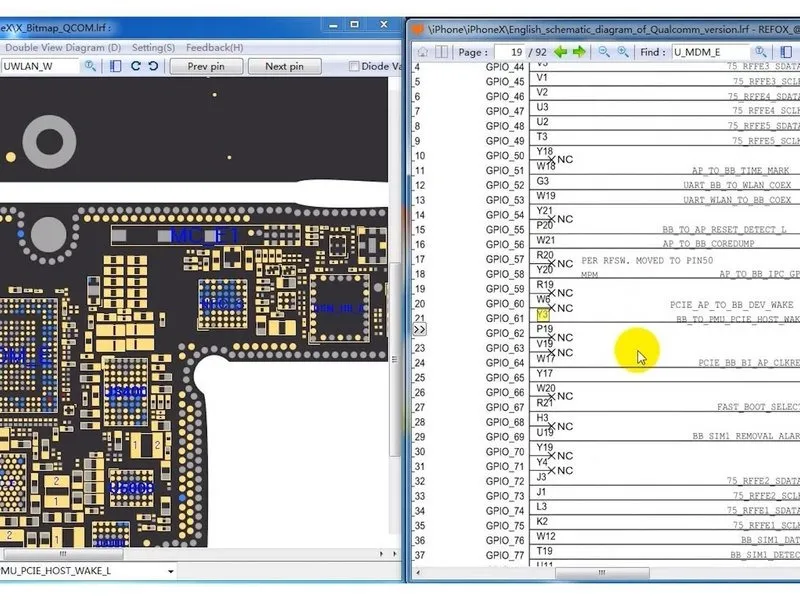800x600 pixels.
Task: Click the find search icon after U_MDM_E
Action: (761, 52)
